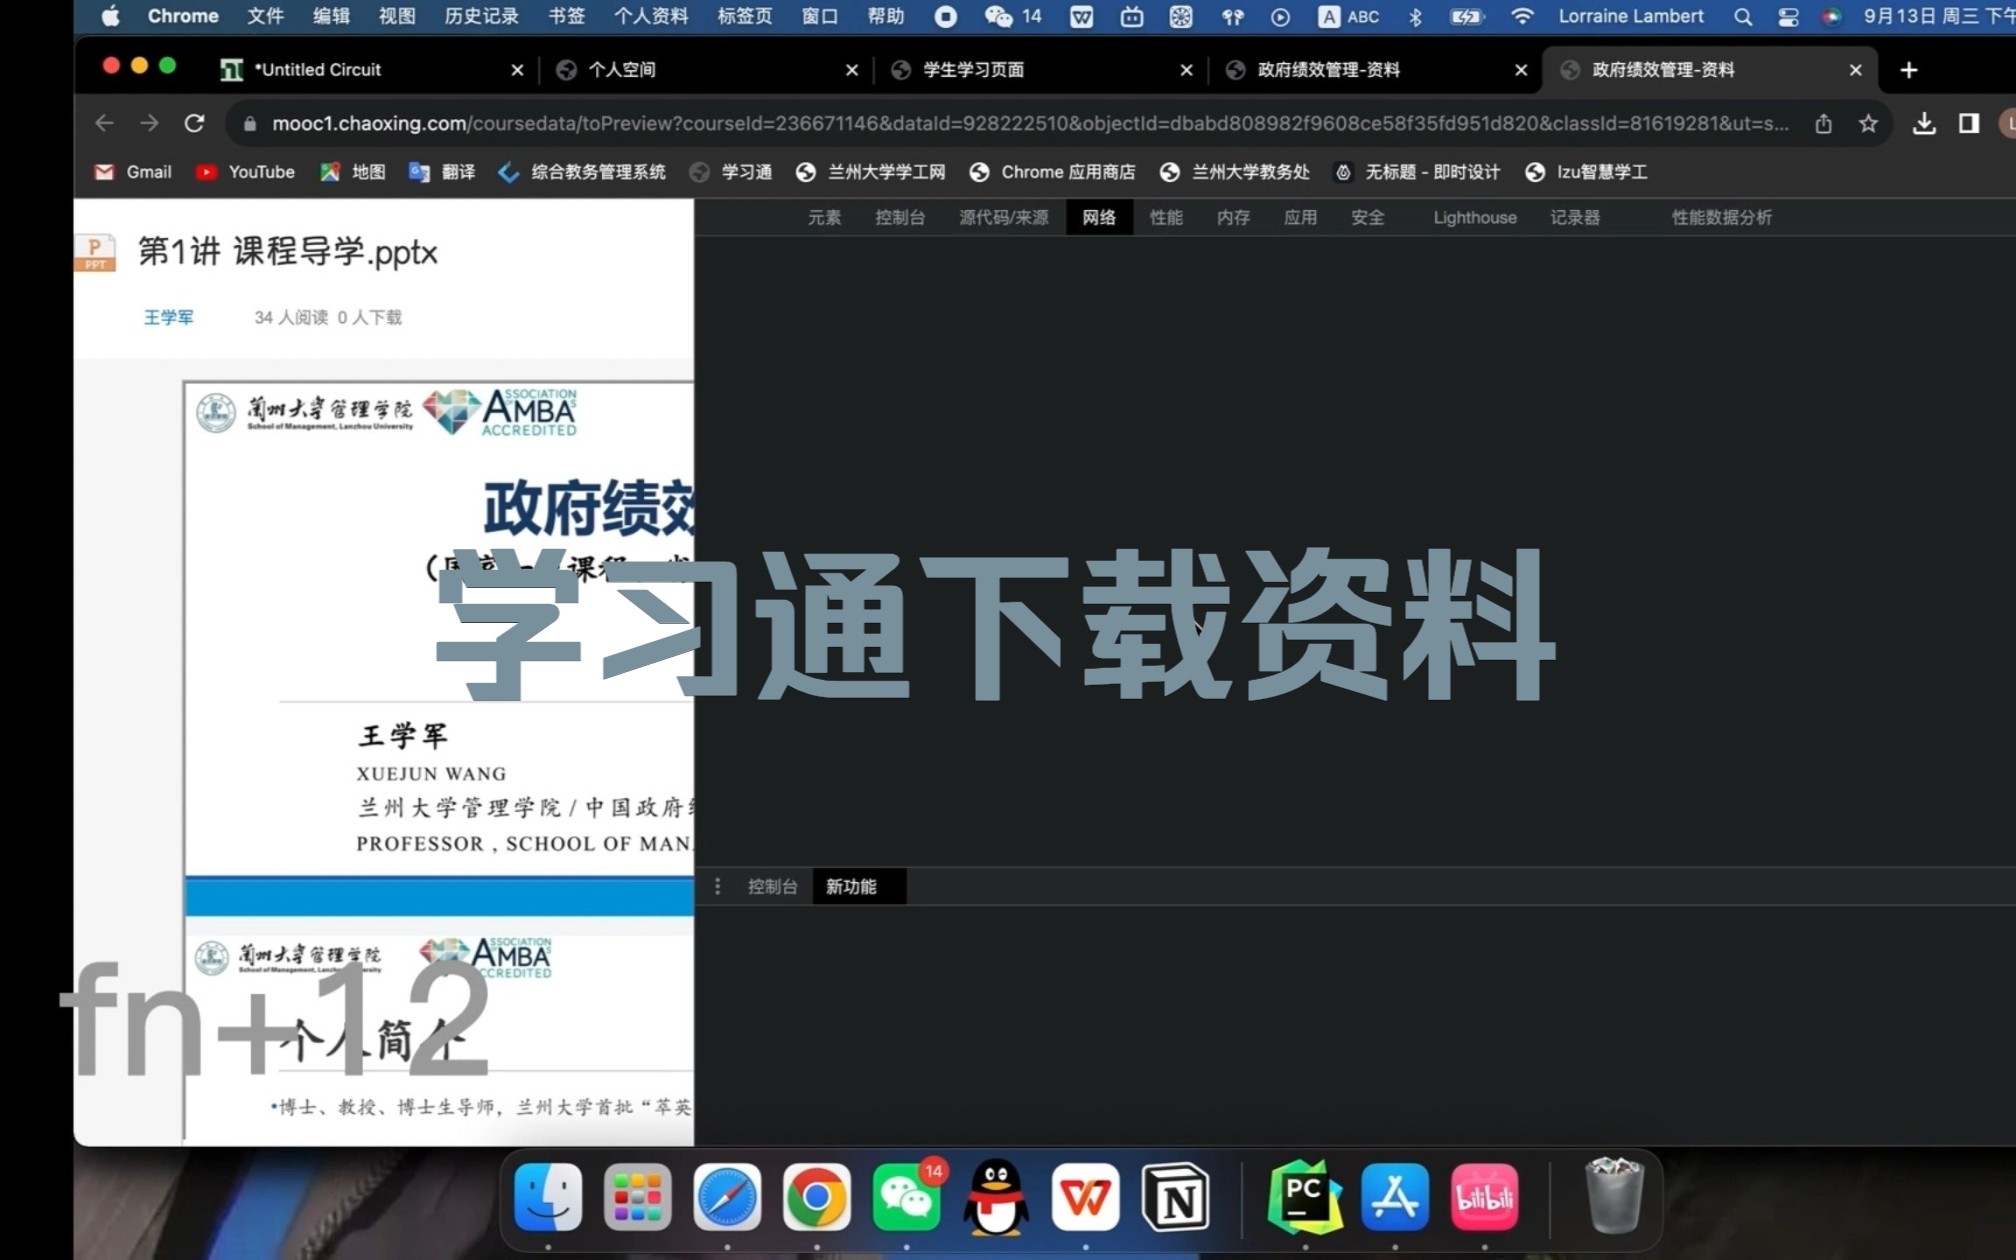2016x1260 pixels.
Task: Open the Trash in the Dock
Action: 1613,1195
